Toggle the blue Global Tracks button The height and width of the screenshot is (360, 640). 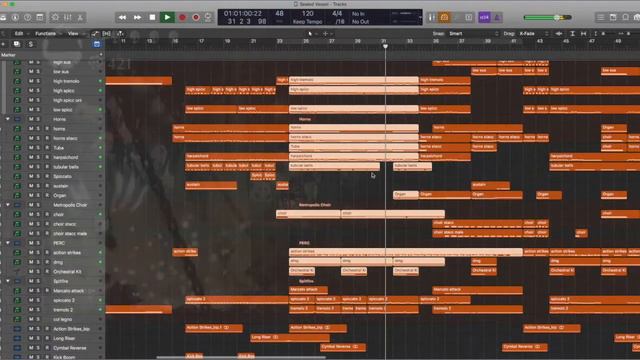[x=97, y=44]
